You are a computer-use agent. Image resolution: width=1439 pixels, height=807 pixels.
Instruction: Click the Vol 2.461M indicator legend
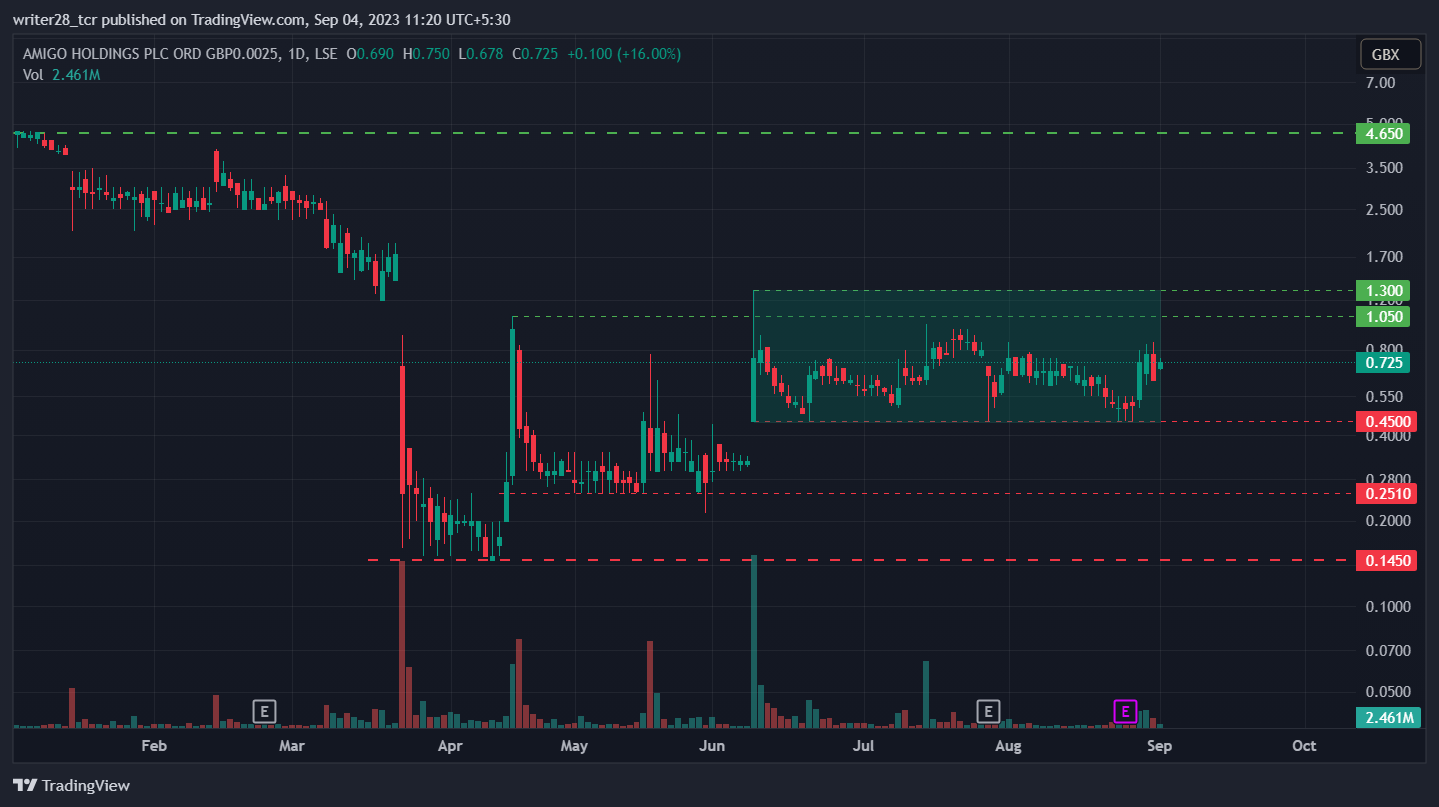tap(61, 75)
